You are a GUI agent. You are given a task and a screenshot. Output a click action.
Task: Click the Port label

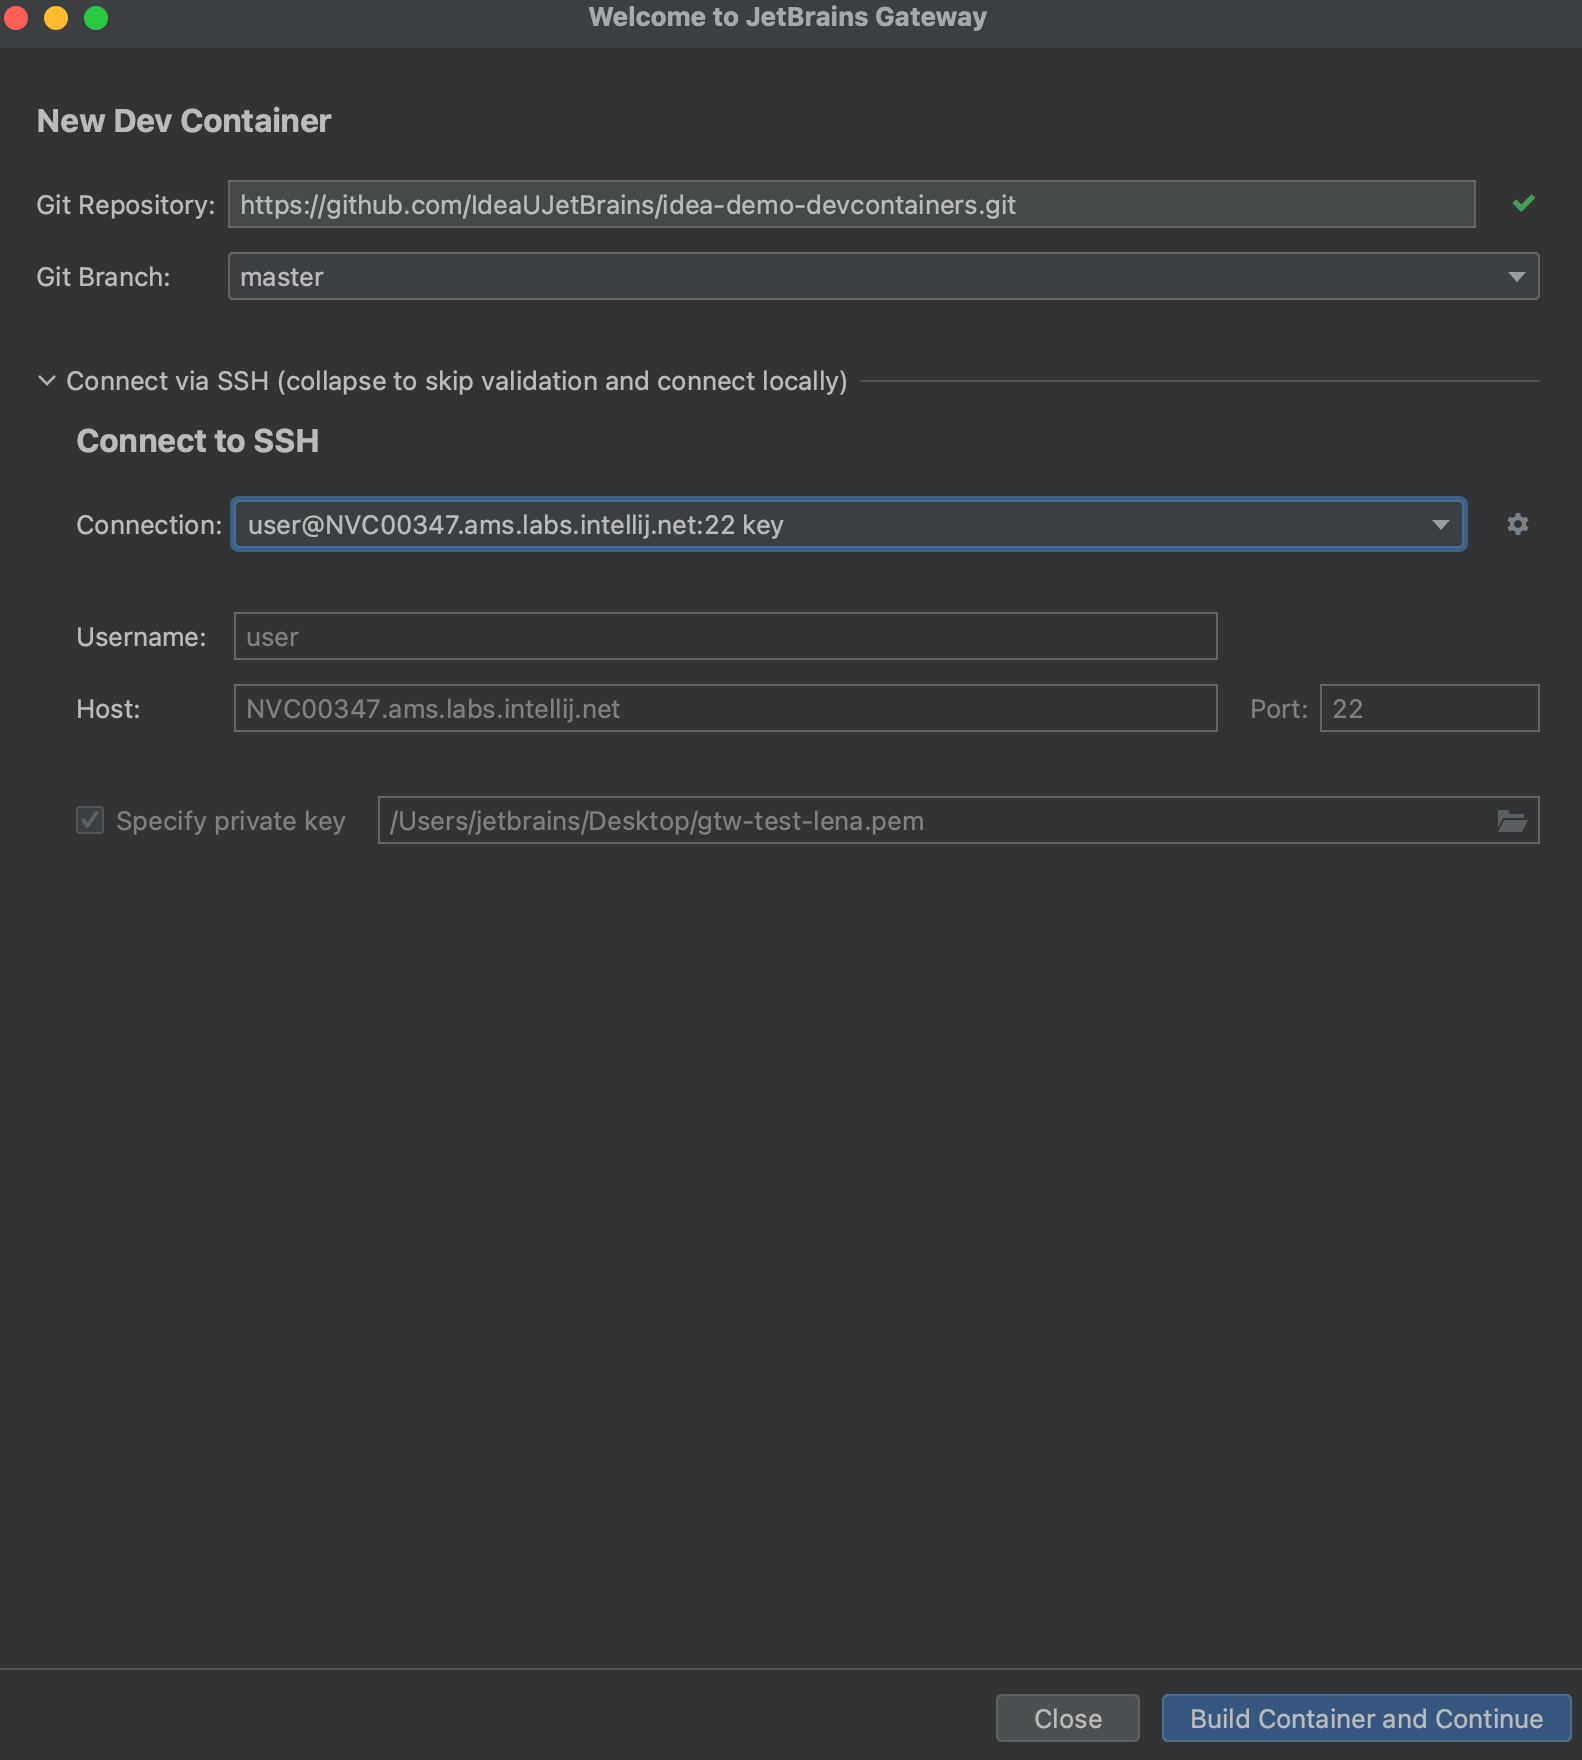1279,709
